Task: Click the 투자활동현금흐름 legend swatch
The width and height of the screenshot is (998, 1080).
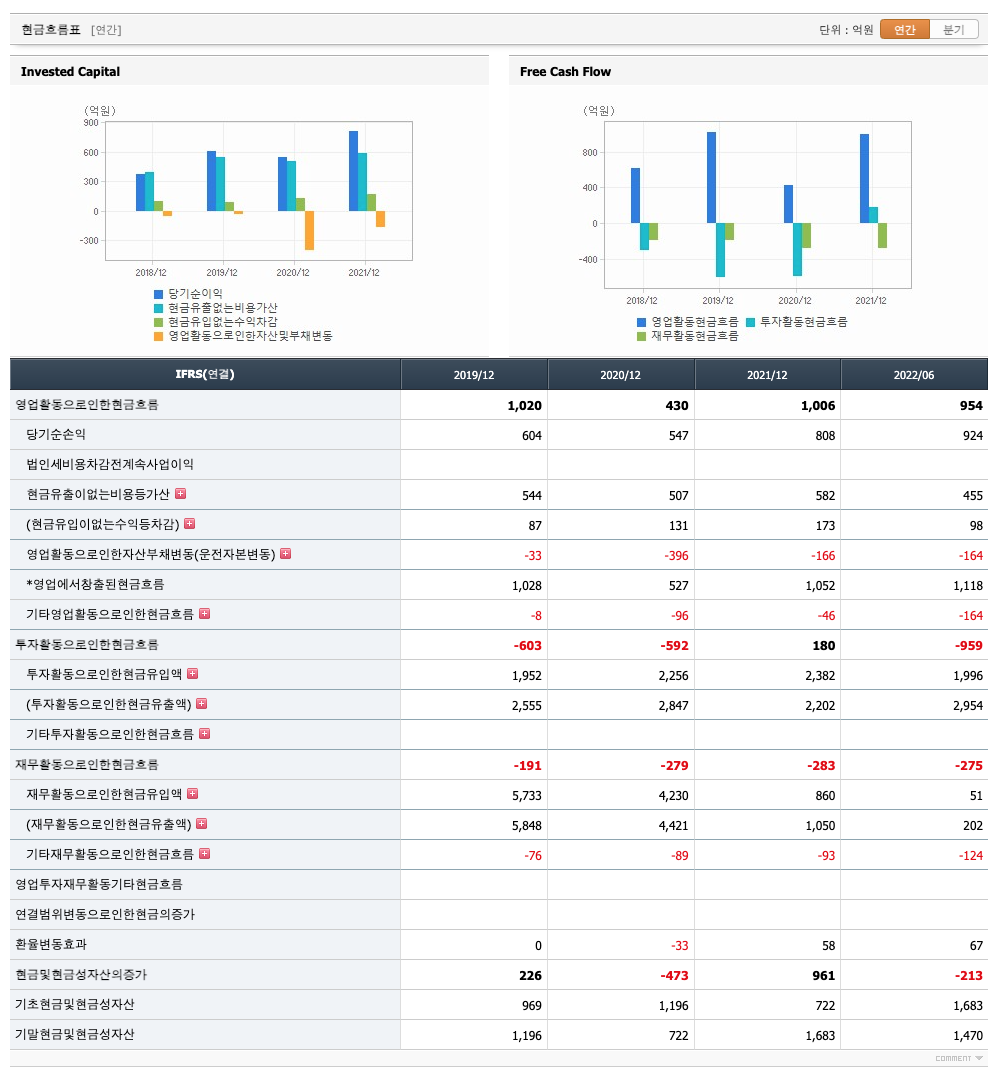Action: [751, 322]
